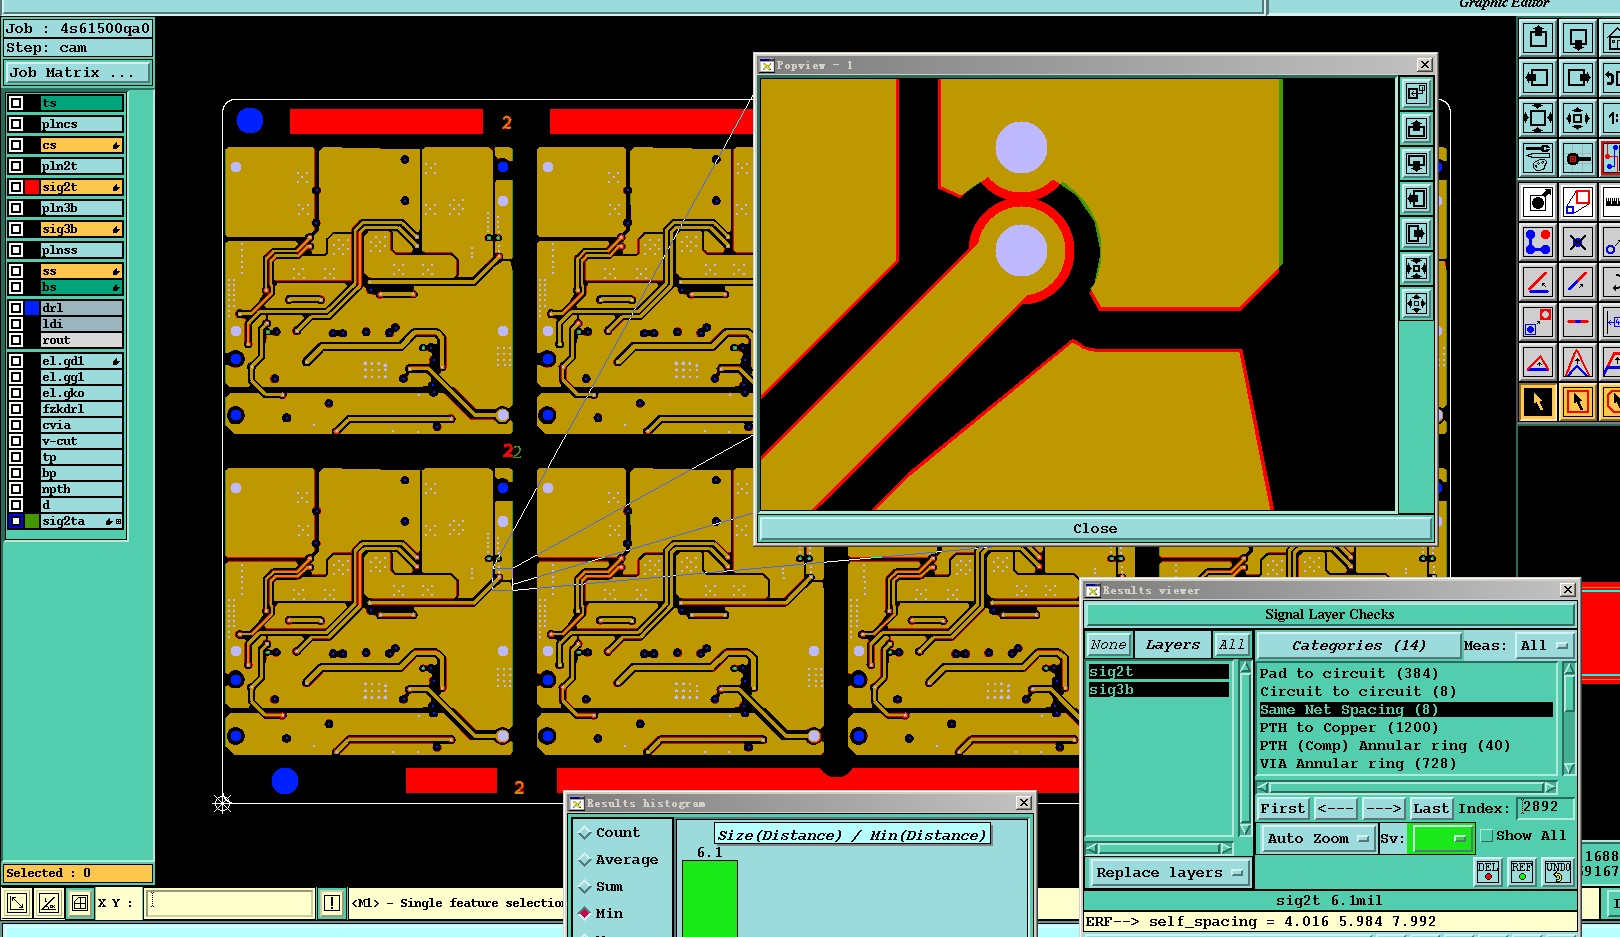1620x937 pixels.
Task: Click the pan left icon in Graphic Editor toolbar
Action: tap(1538, 78)
